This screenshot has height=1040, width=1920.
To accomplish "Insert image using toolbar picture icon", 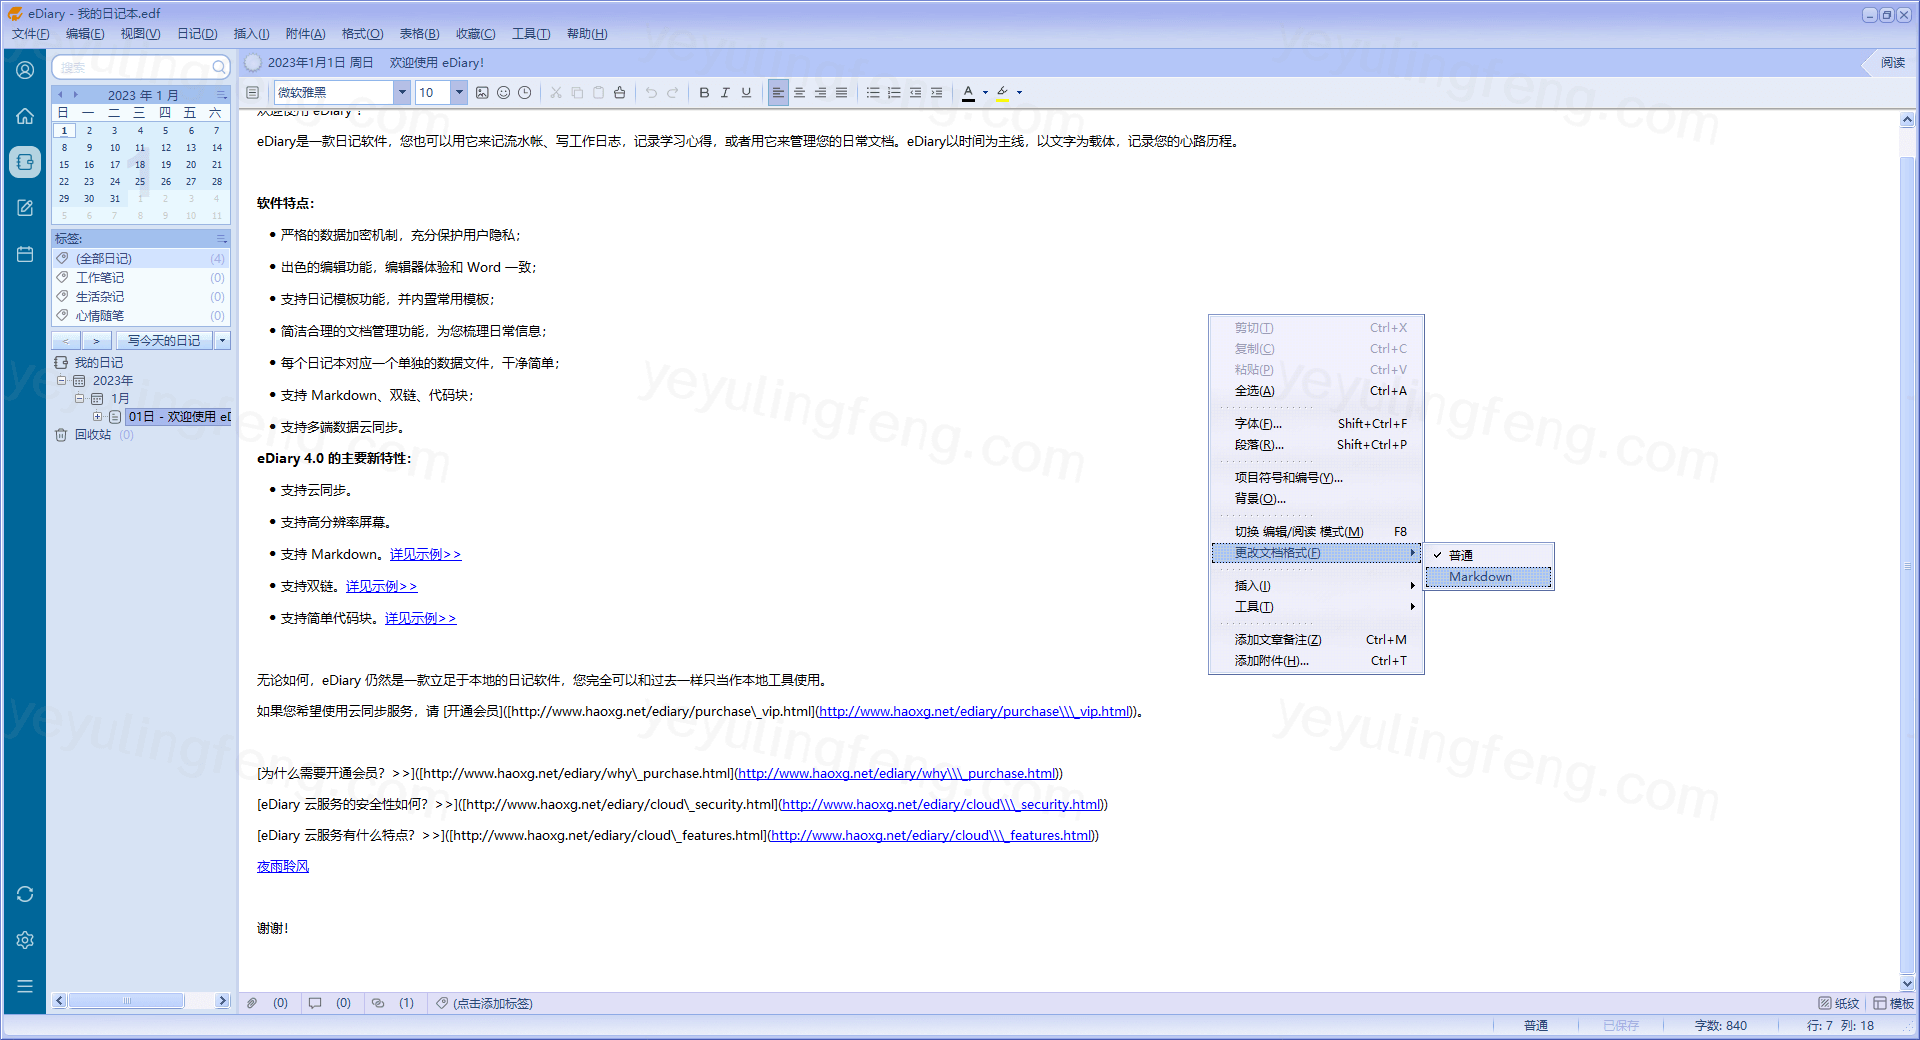I will [482, 93].
